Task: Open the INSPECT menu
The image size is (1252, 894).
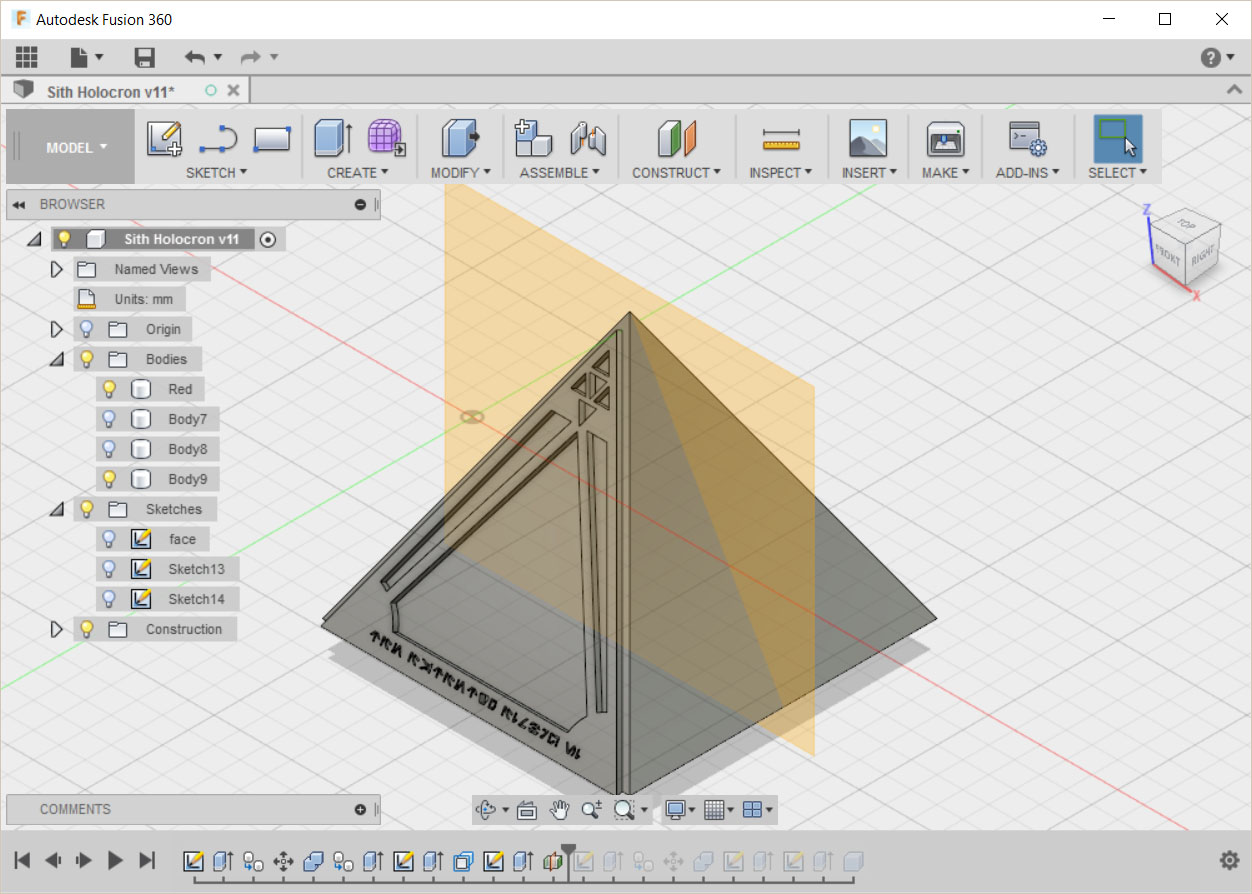Action: pyautogui.click(x=781, y=172)
